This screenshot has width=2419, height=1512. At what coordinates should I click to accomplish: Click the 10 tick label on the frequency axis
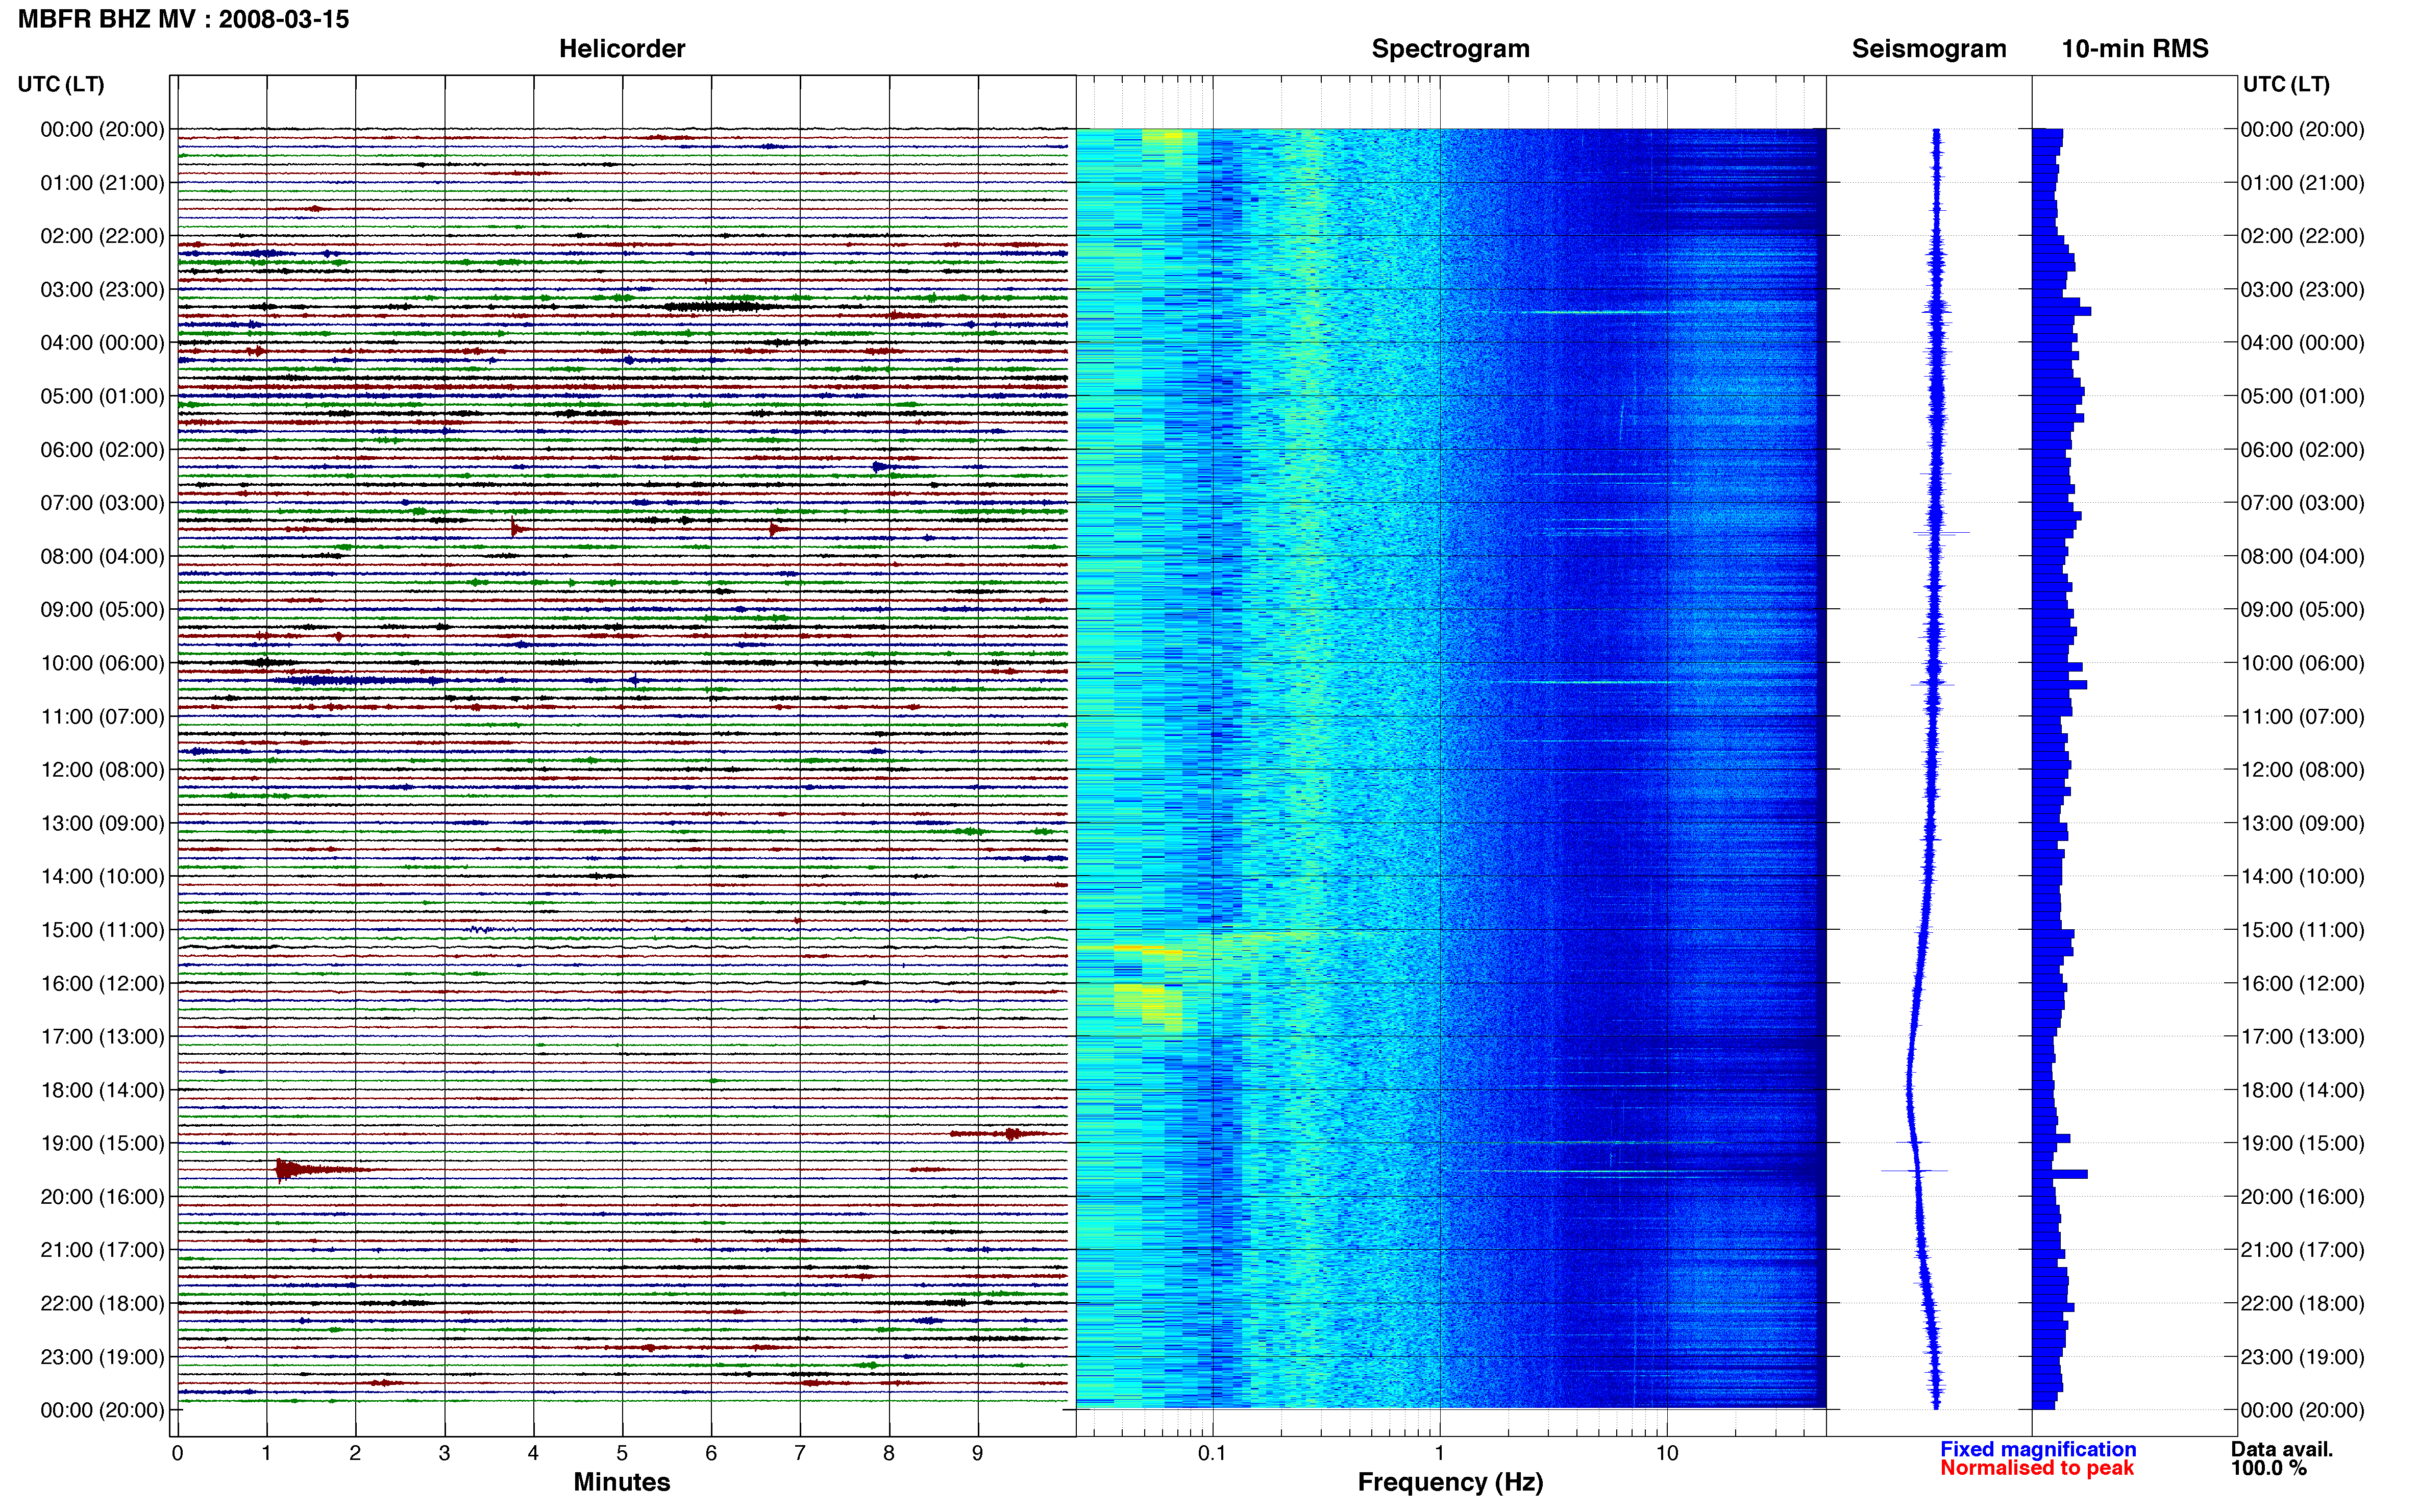tap(1667, 1453)
